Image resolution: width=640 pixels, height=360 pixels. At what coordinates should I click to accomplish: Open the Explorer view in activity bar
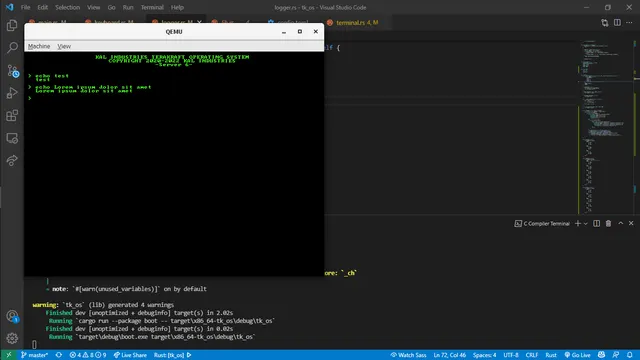12,25
